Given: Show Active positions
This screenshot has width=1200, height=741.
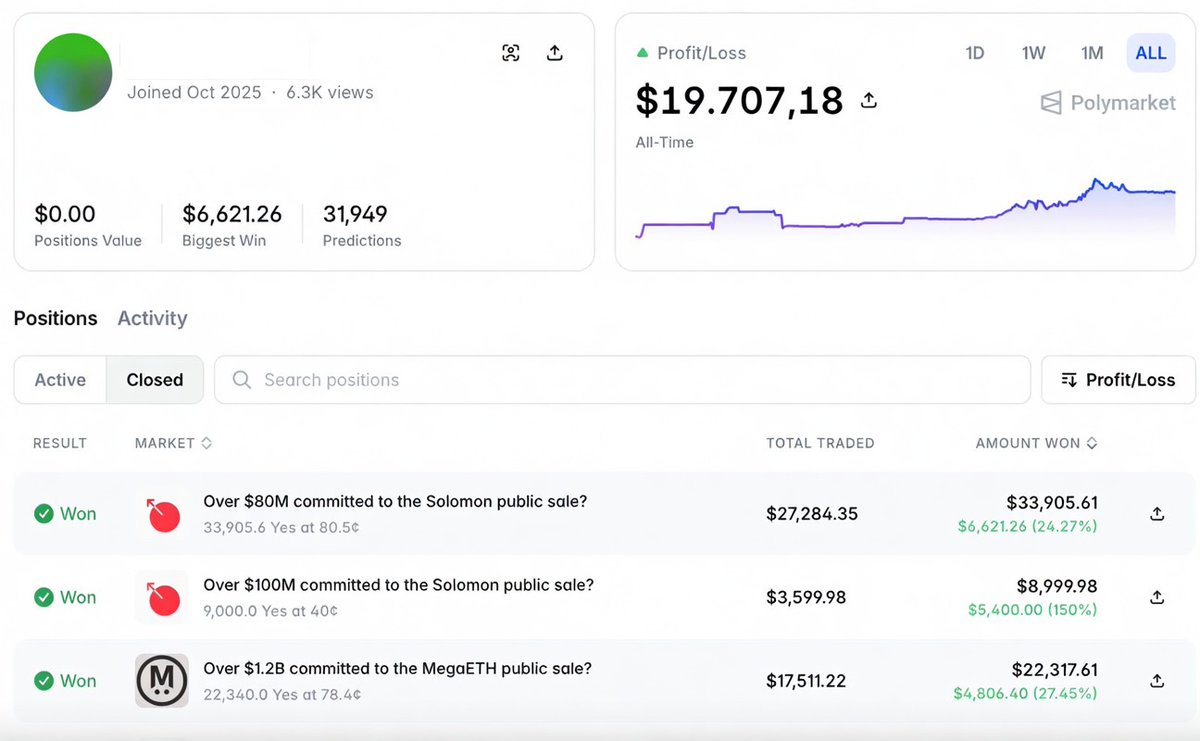Looking at the screenshot, I should click(60, 380).
